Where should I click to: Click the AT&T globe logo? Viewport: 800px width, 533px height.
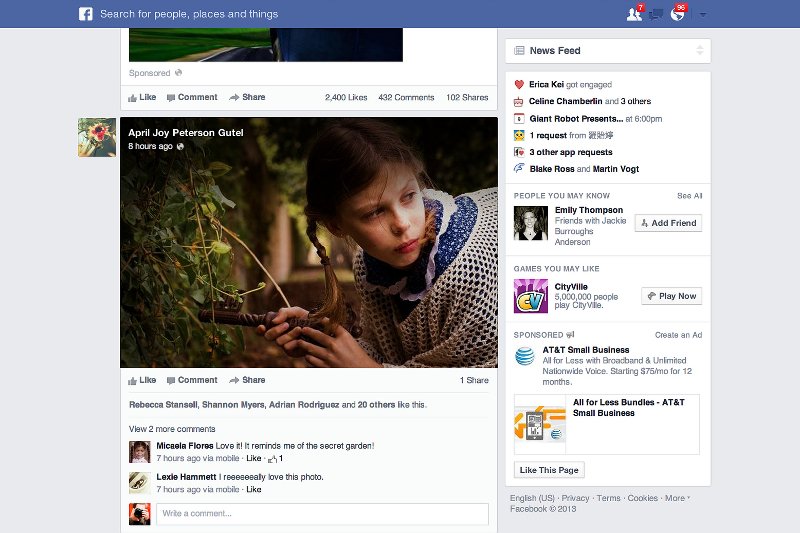click(x=524, y=356)
